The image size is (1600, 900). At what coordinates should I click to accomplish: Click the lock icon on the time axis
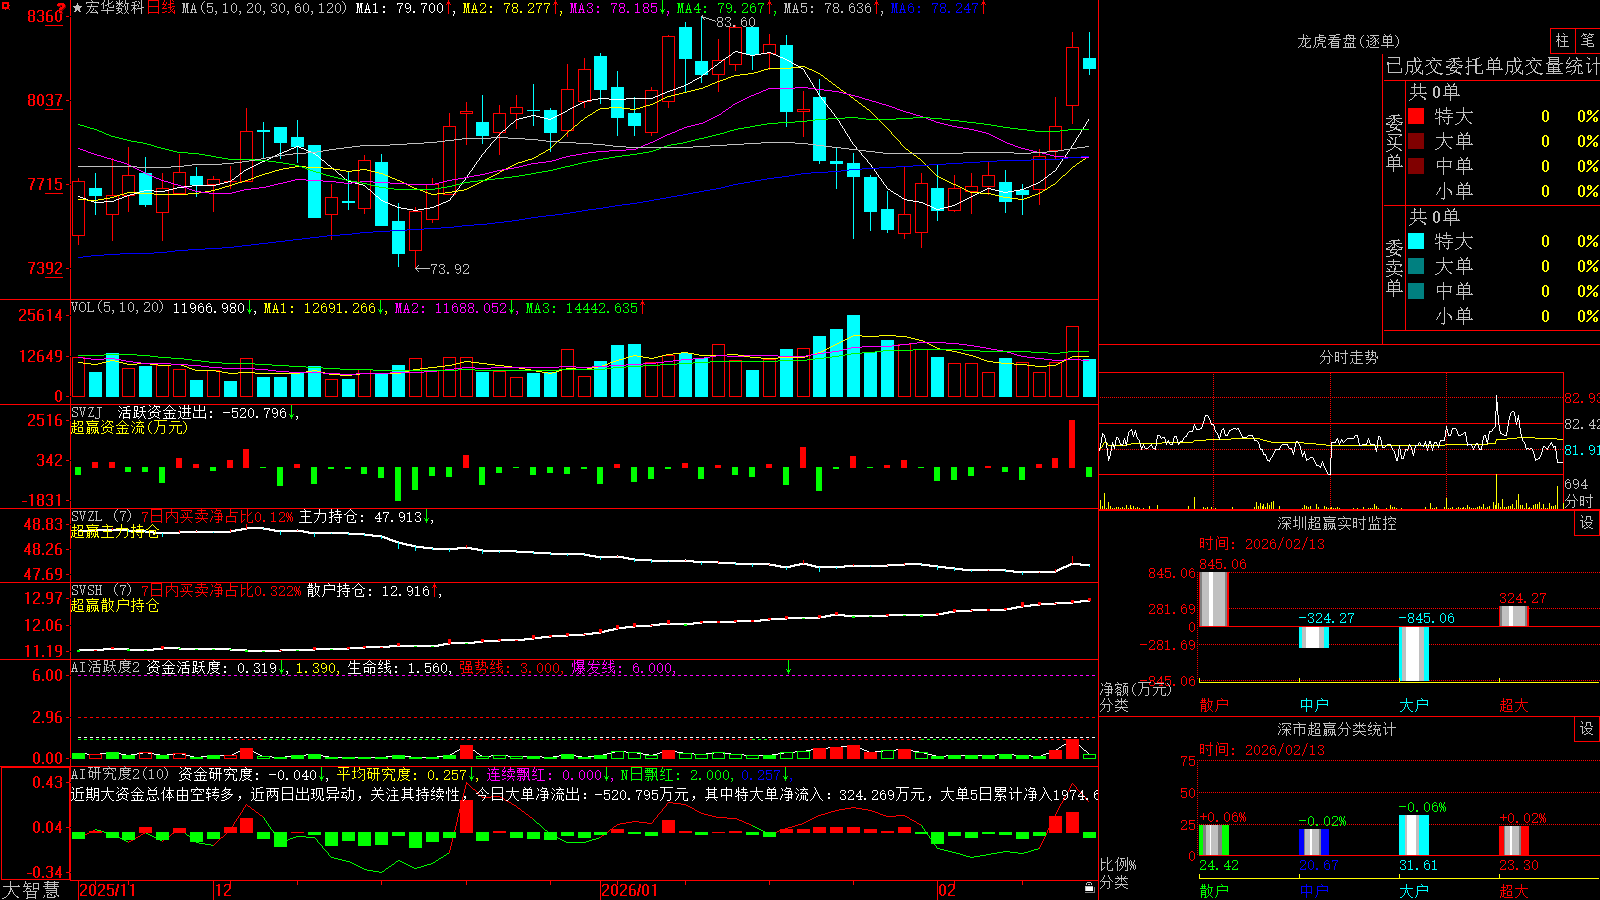[x=1090, y=887]
